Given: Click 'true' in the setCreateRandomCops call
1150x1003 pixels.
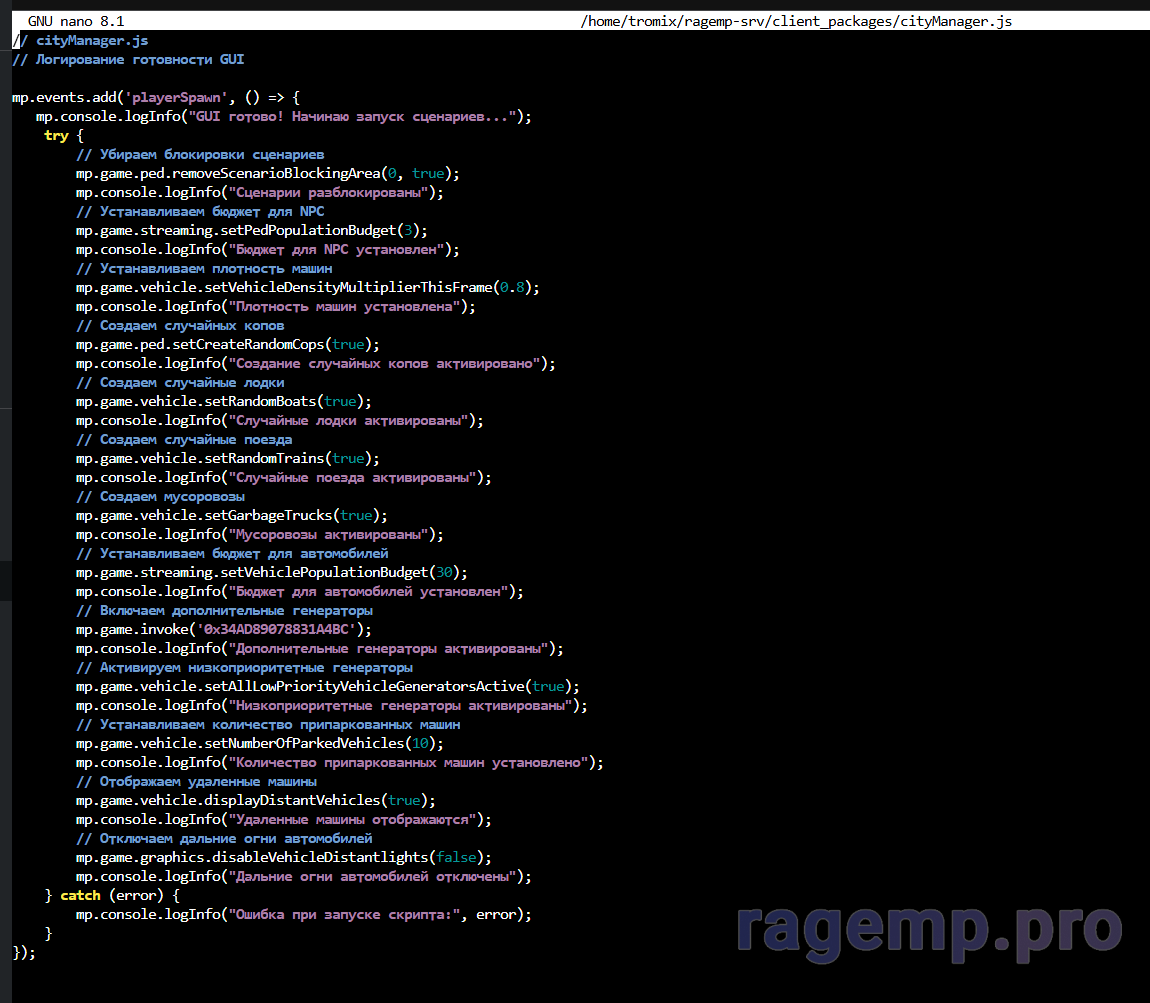Looking at the screenshot, I should (x=348, y=345).
